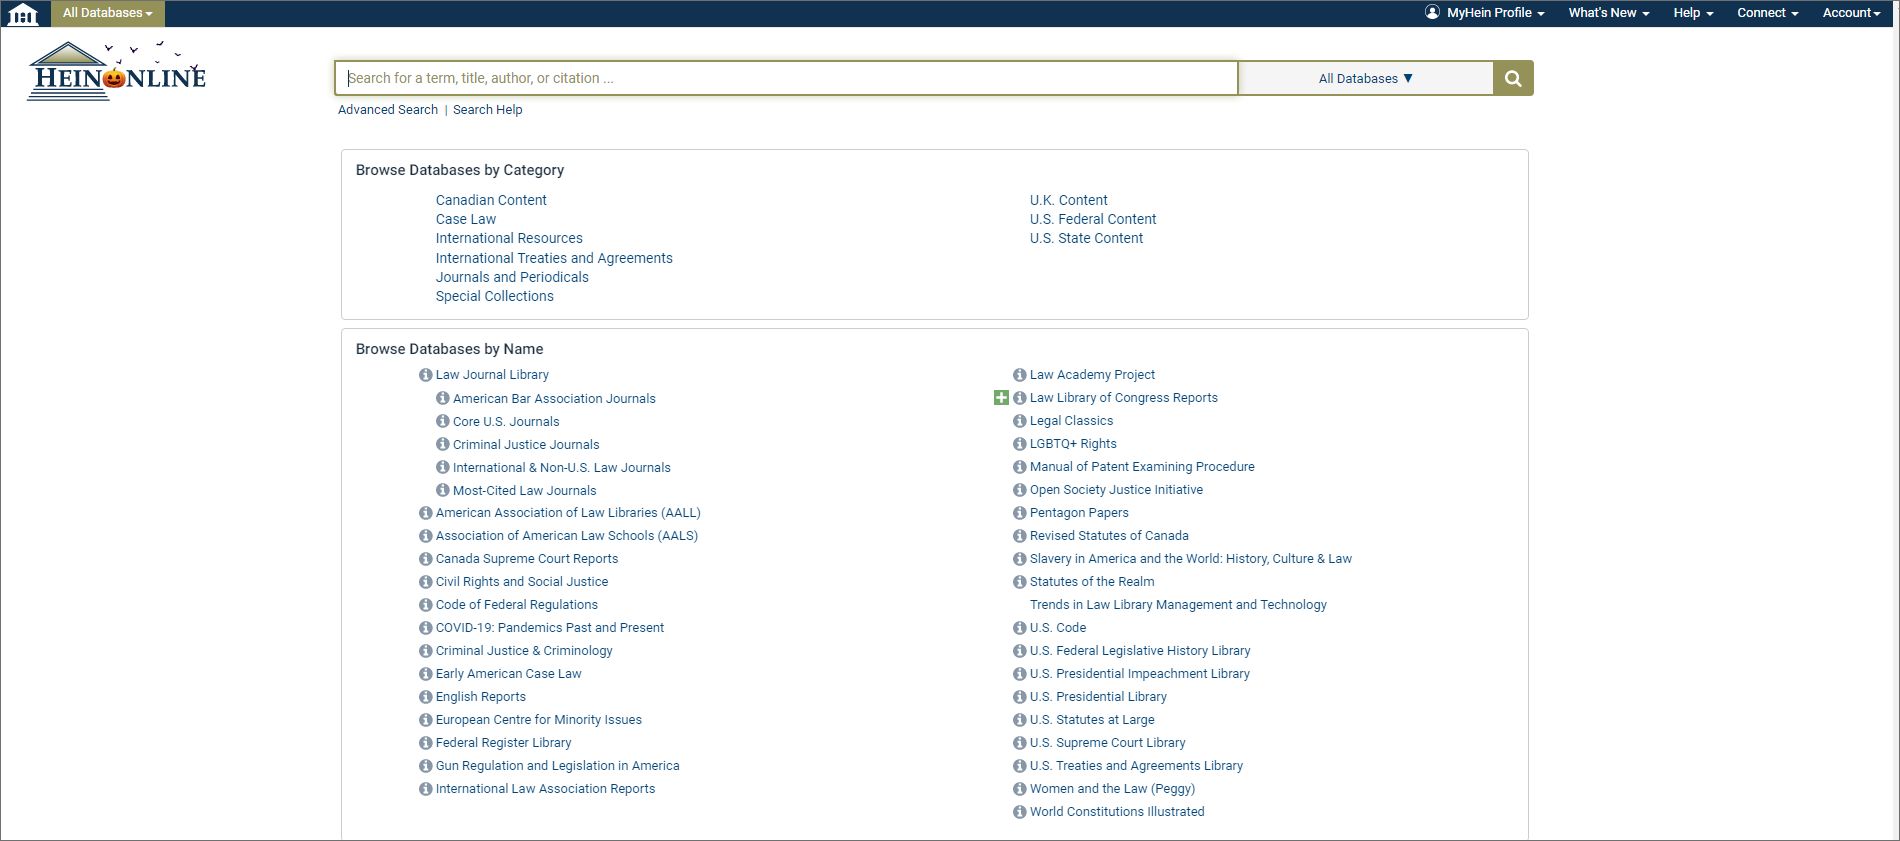Open the Search Help link
Image resolution: width=1900 pixels, height=841 pixels.
click(488, 110)
